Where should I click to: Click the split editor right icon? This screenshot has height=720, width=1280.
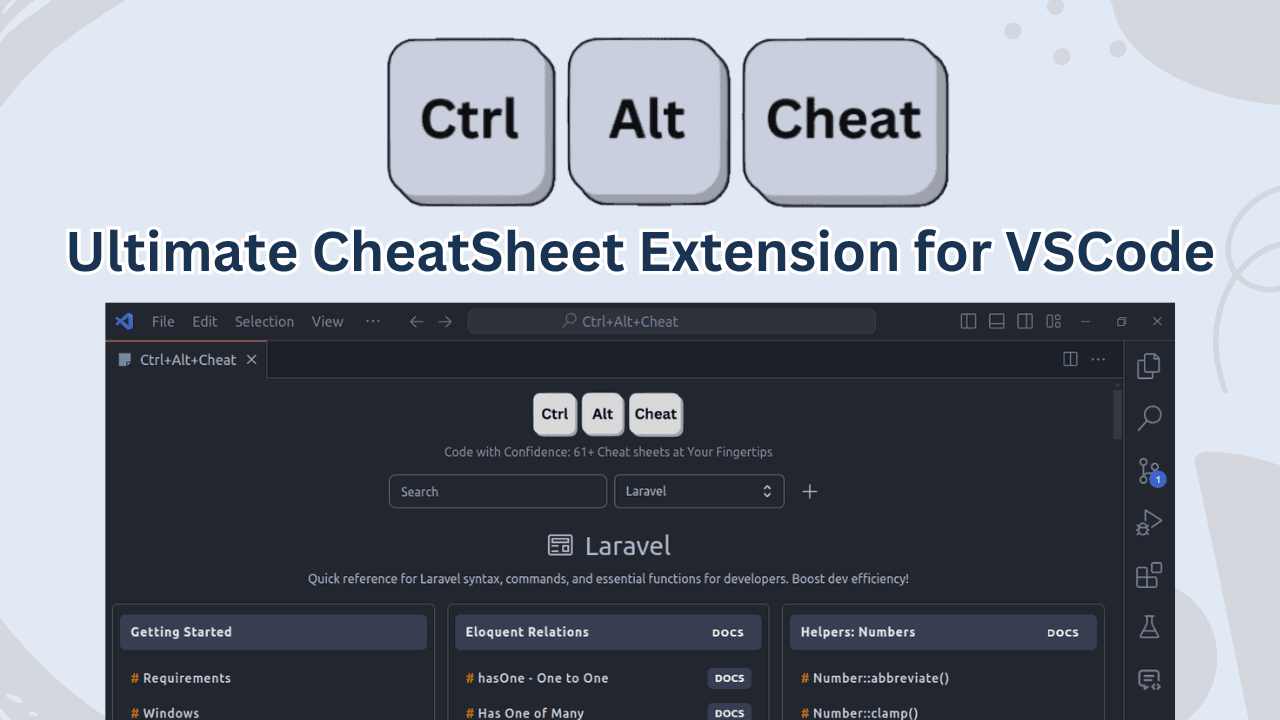coord(1070,359)
